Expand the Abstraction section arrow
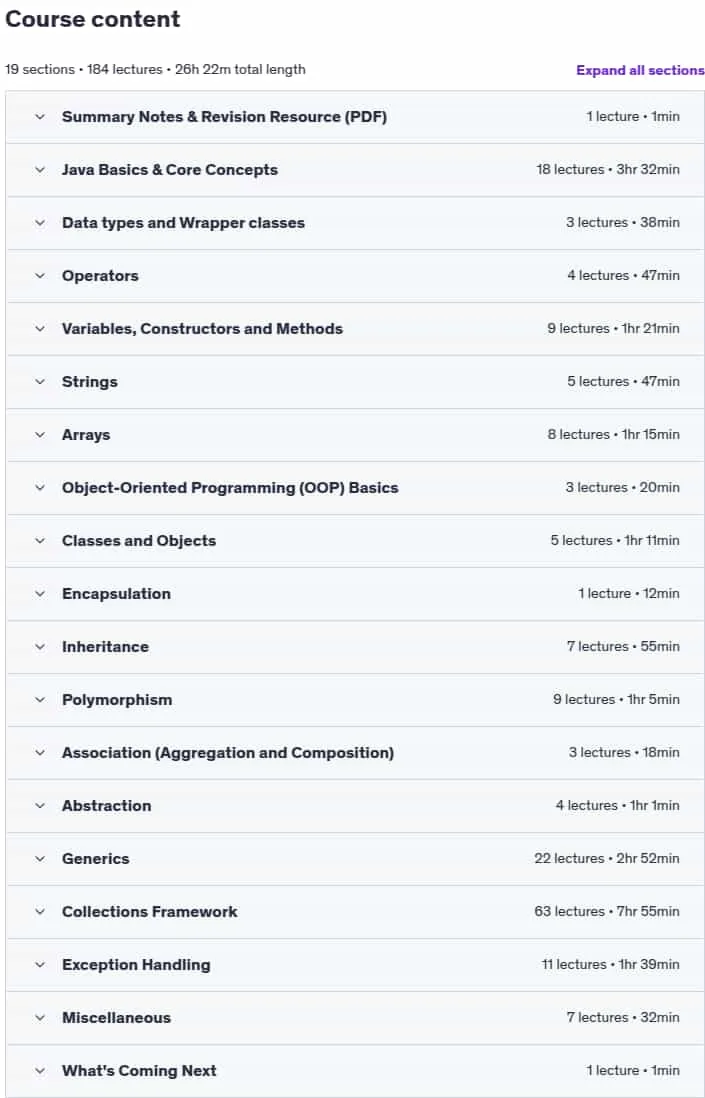This screenshot has height=1098, width=705. (40, 805)
